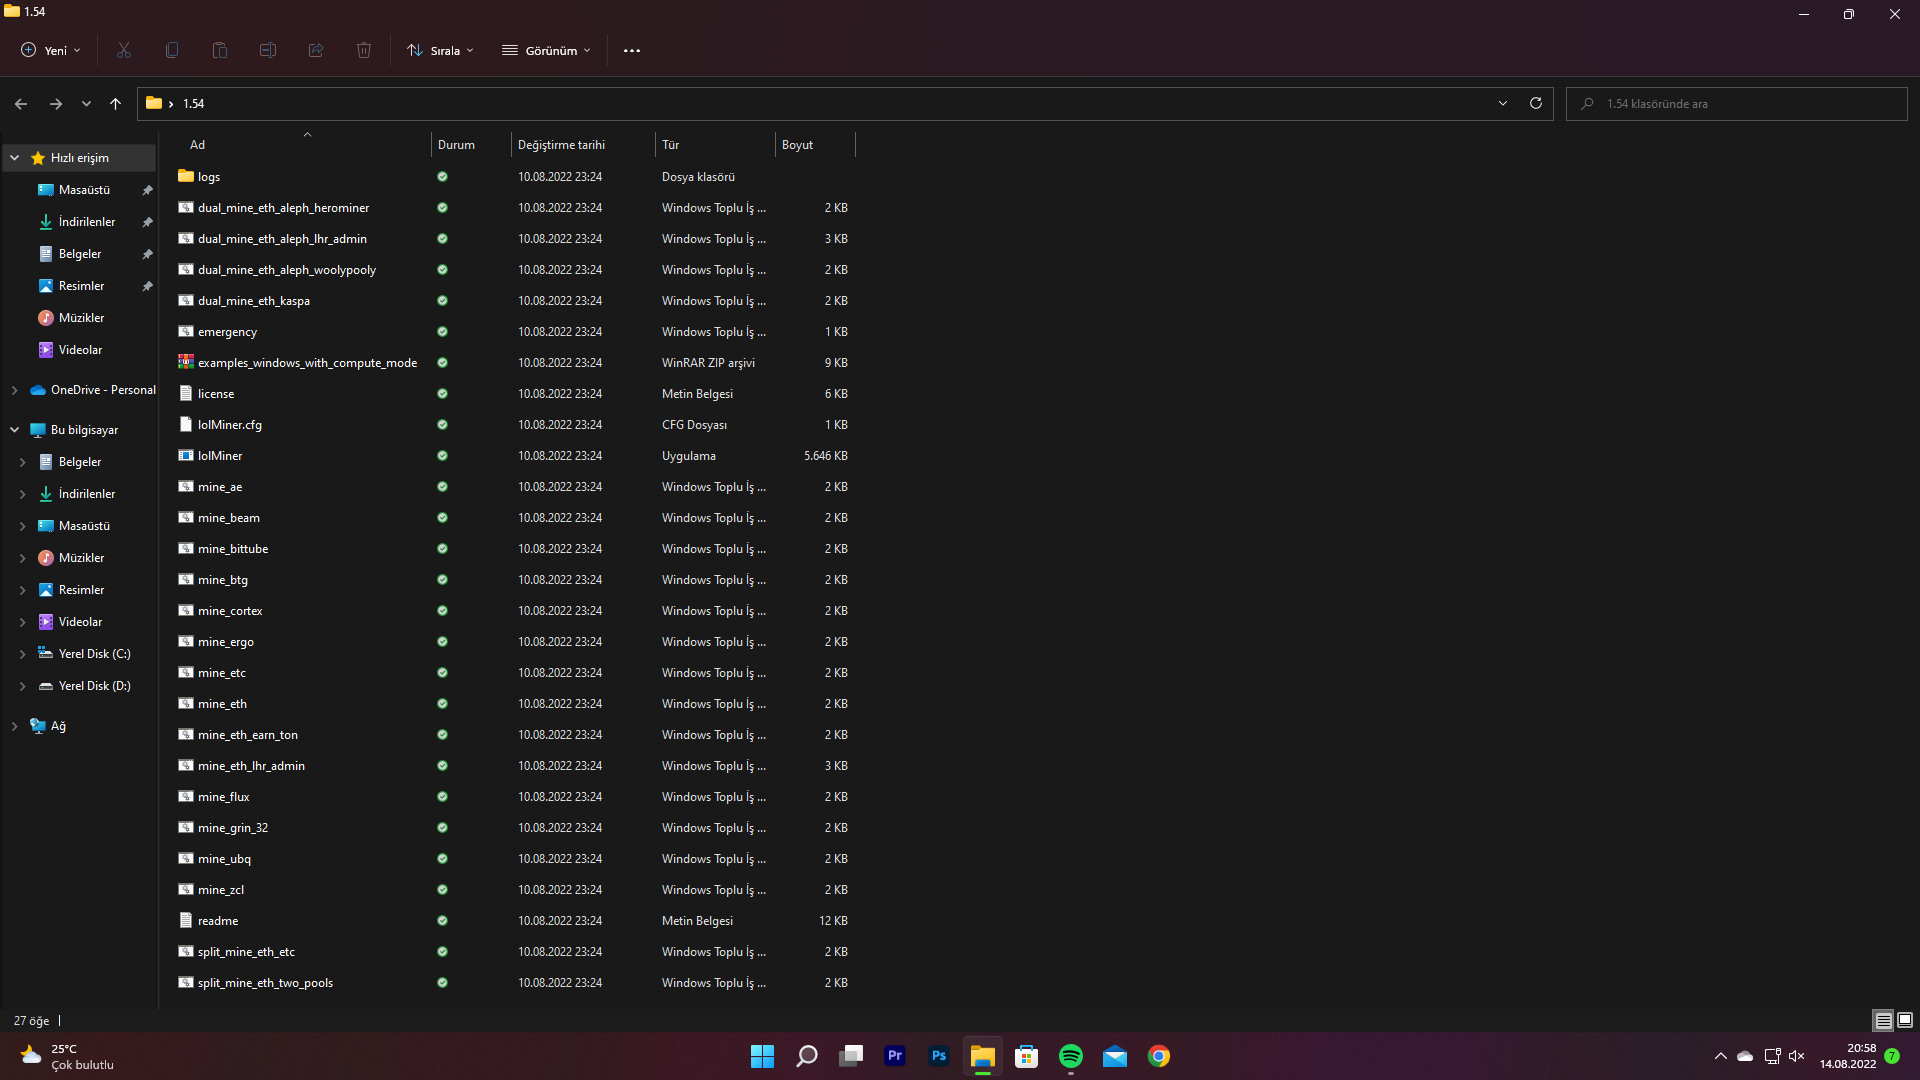This screenshot has width=1920, height=1080.
Task: Click the Rename icon in toolbar
Action: point(268,50)
